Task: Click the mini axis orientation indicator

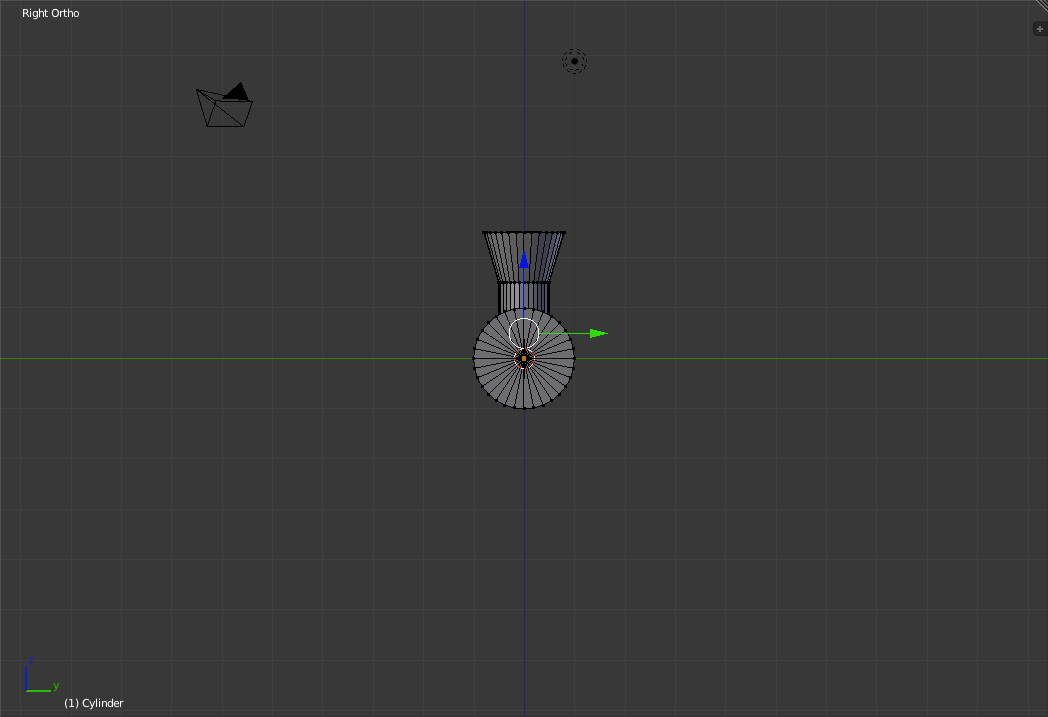Action: coord(41,676)
